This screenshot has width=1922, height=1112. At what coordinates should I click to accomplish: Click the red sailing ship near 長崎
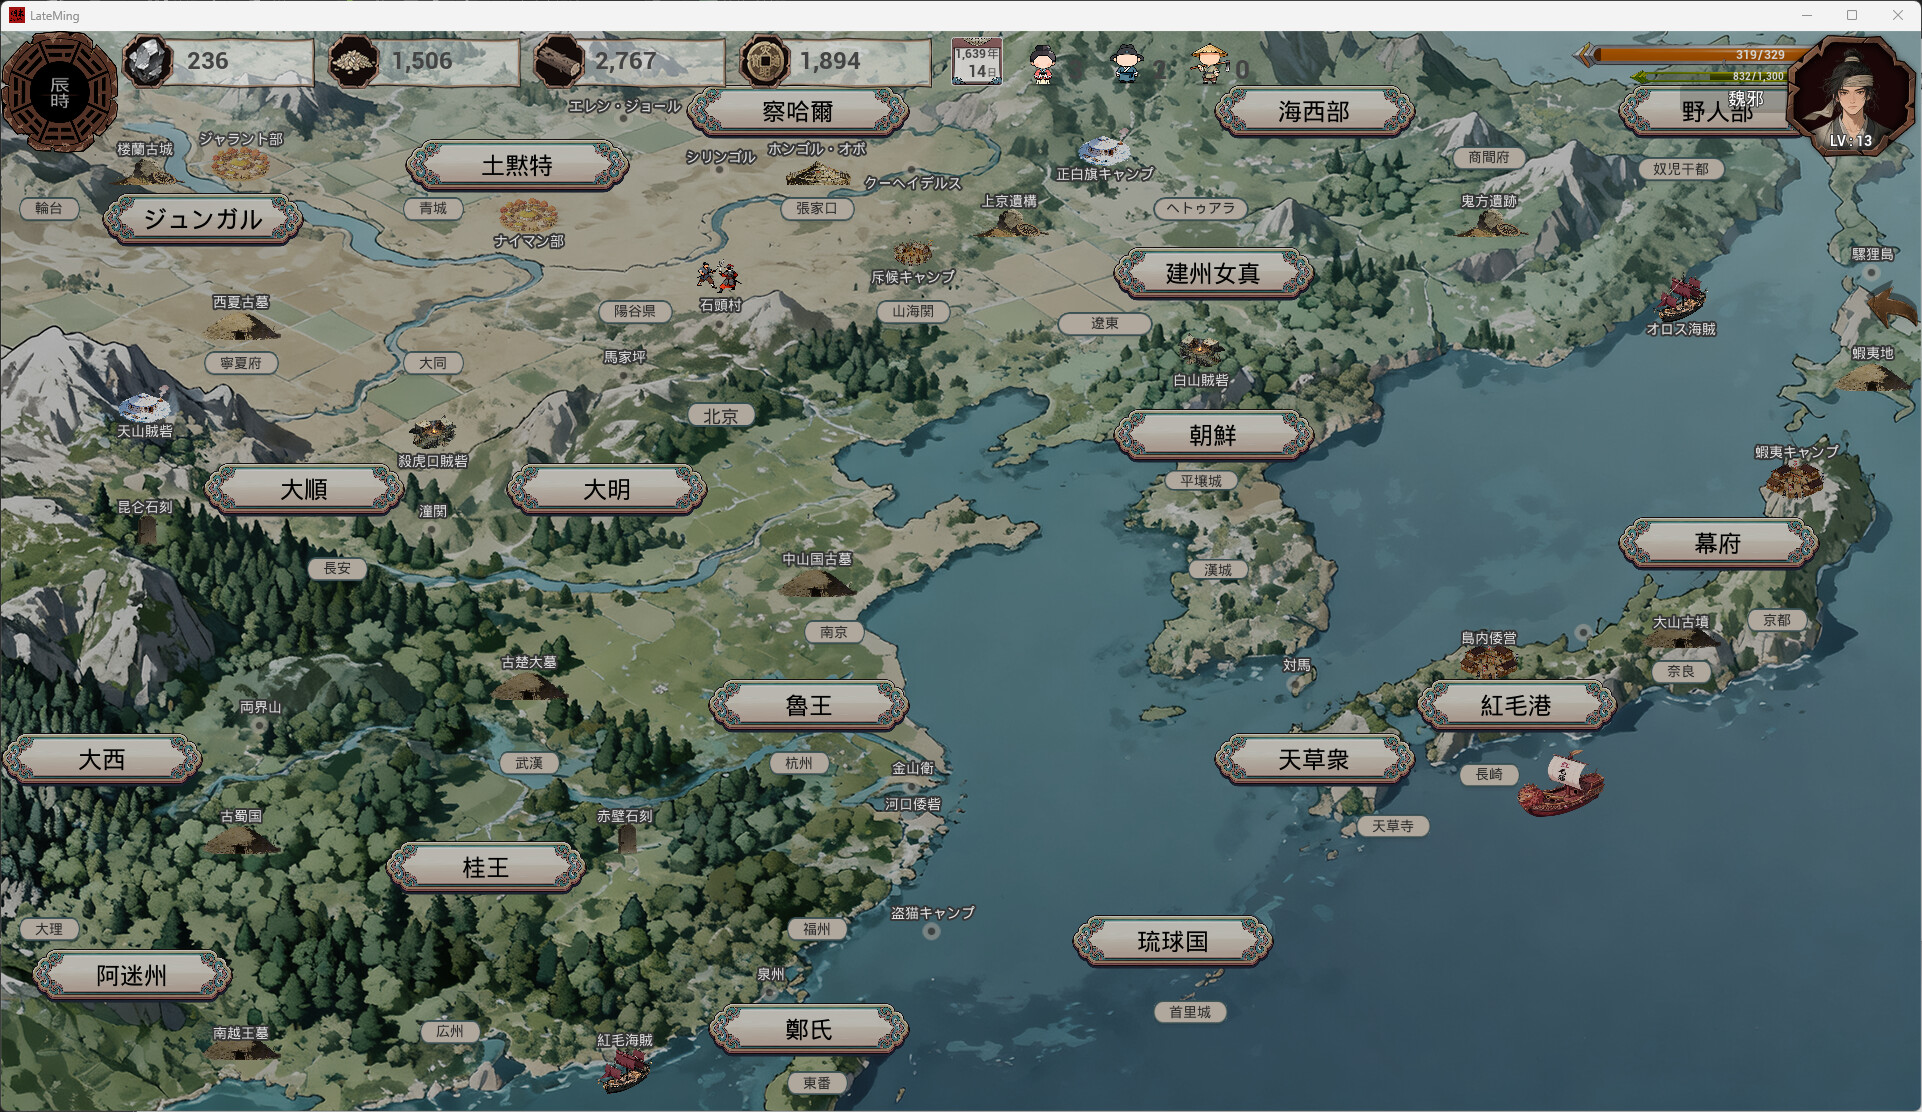[x=1560, y=785]
